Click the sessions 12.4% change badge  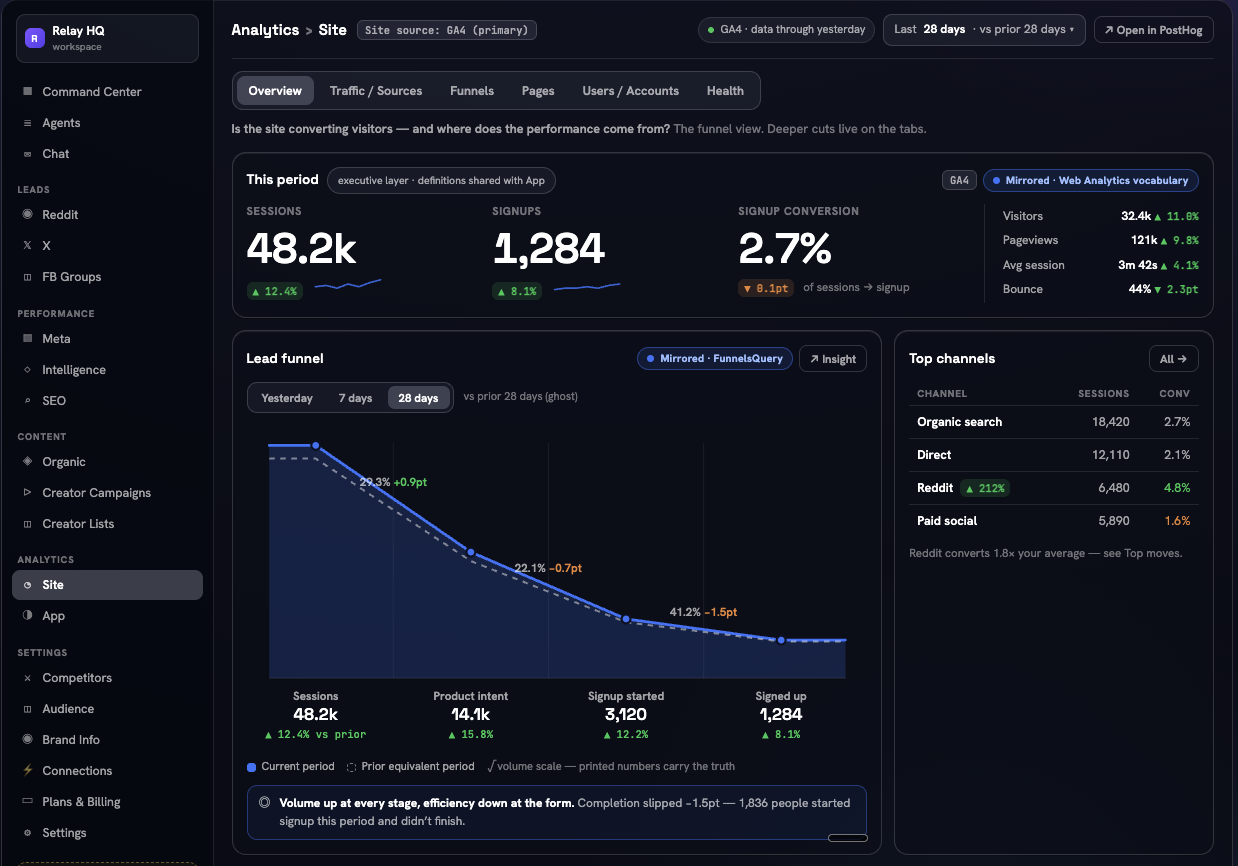(x=275, y=291)
